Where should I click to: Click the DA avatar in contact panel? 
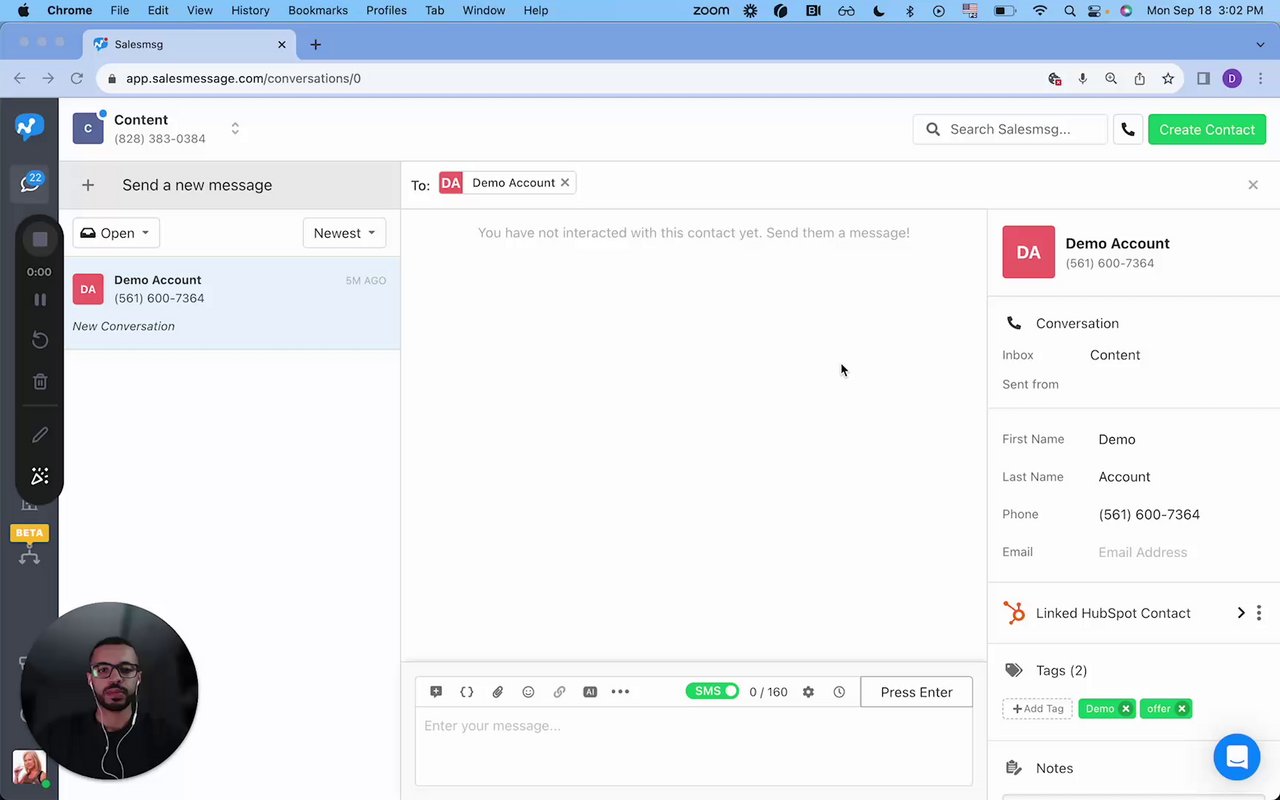[1028, 252]
